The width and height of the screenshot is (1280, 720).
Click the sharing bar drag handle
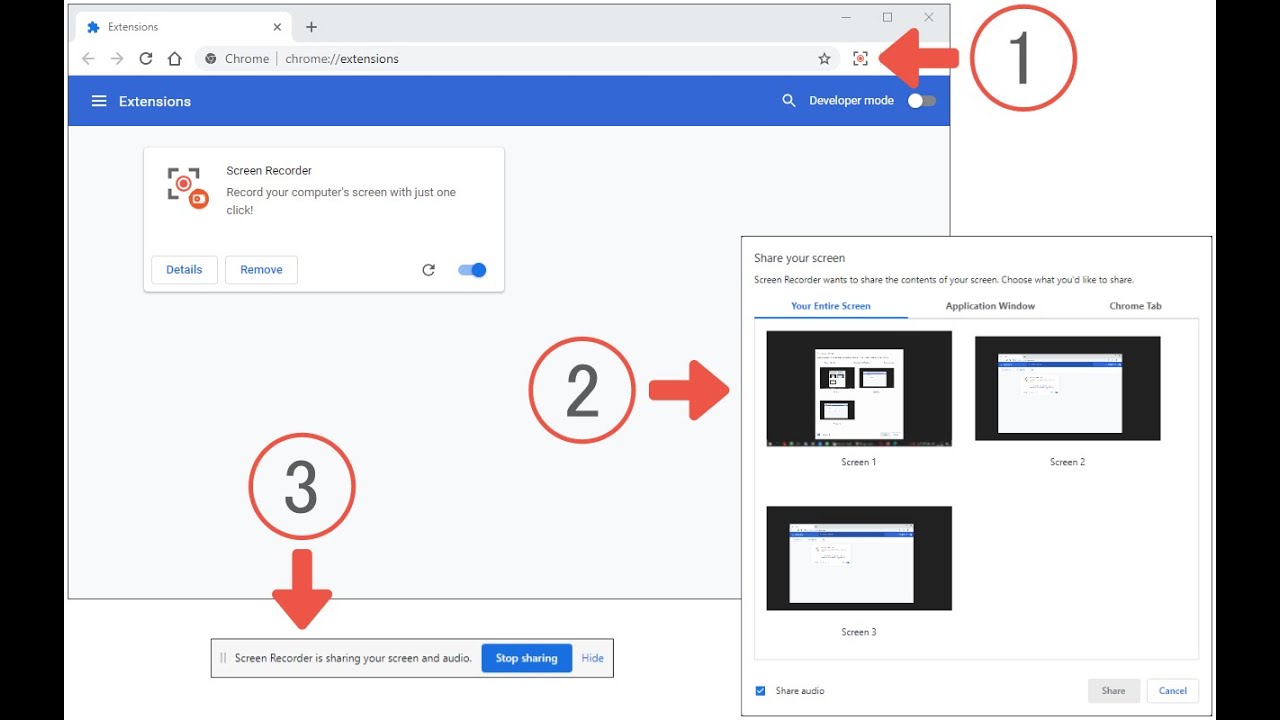click(x=223, y=658)
